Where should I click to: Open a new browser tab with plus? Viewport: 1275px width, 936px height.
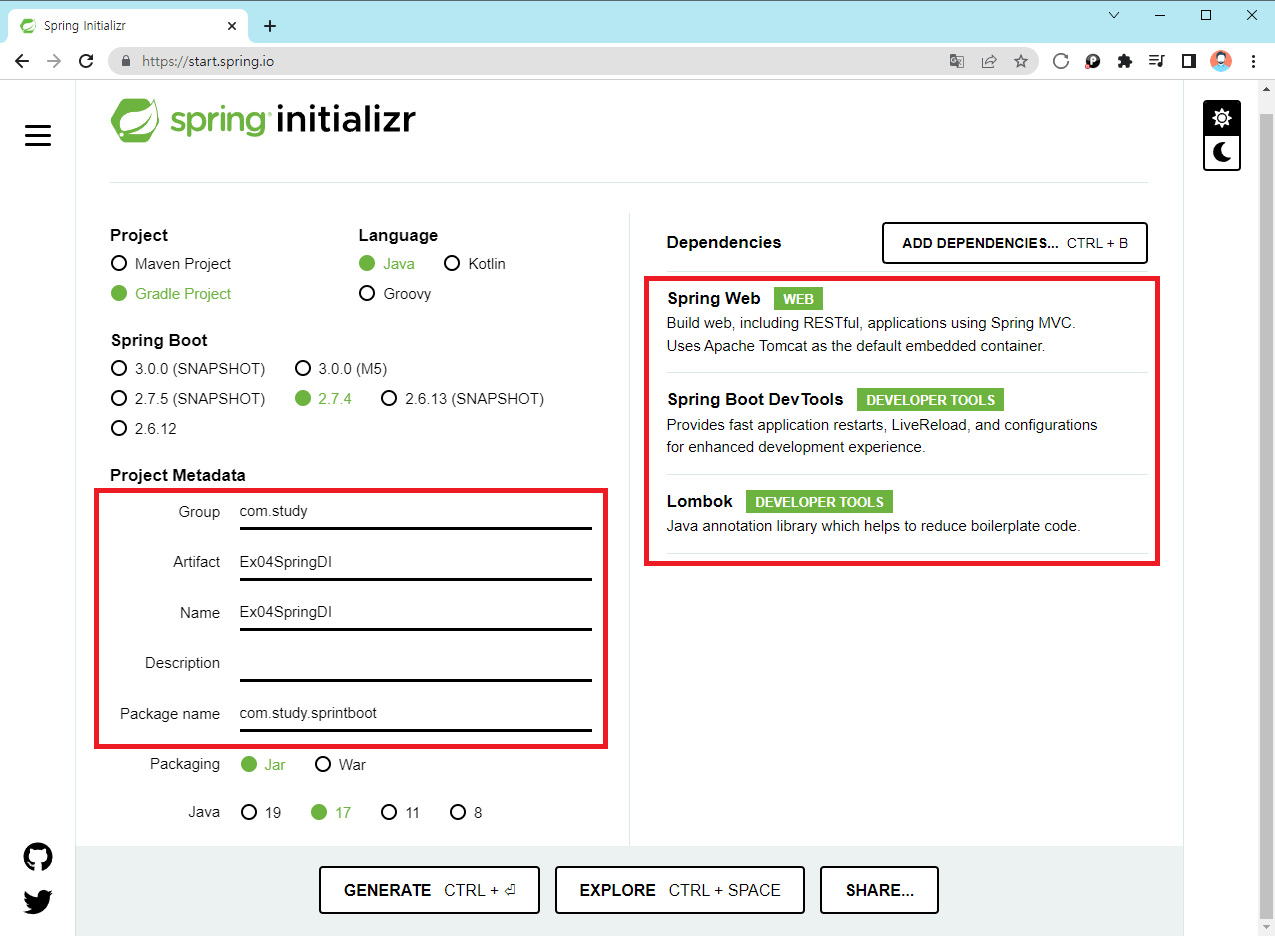[x=269, y=26]
